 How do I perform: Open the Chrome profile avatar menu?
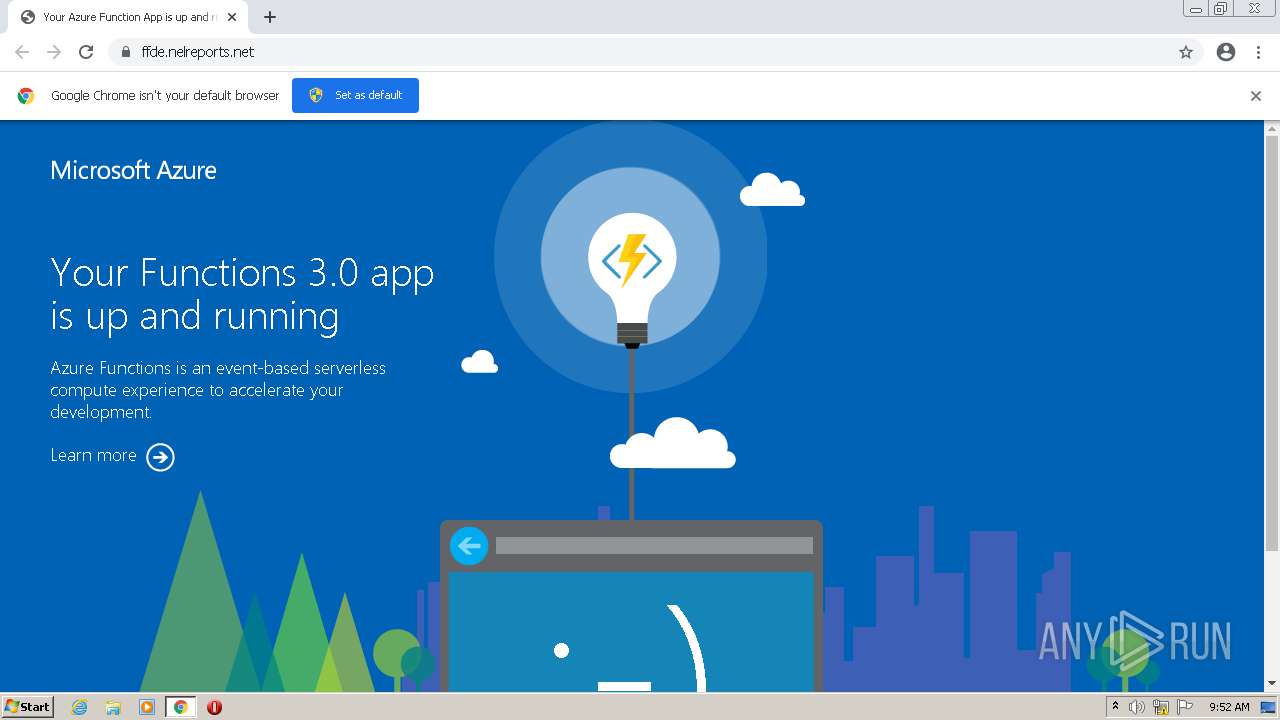pos(1226,52)
